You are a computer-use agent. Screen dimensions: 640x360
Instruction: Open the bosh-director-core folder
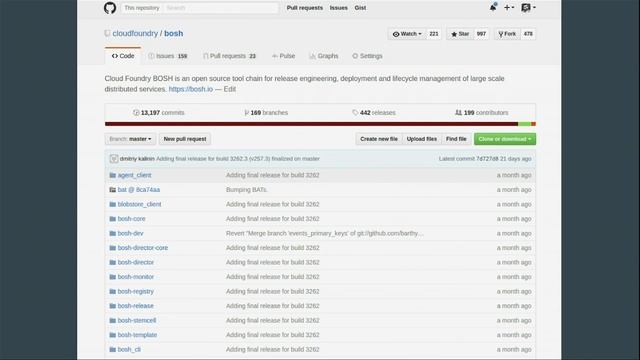tap(143, 248)
